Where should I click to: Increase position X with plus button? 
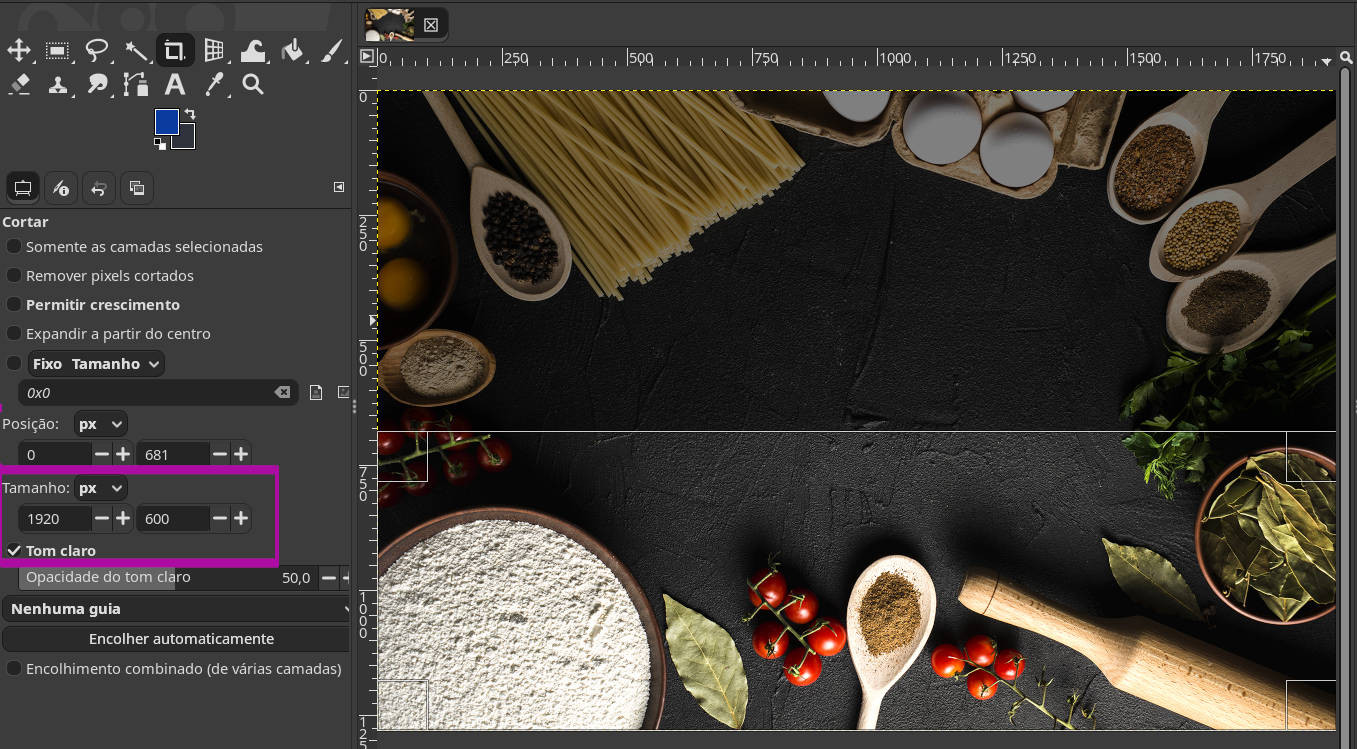[123, 454]
